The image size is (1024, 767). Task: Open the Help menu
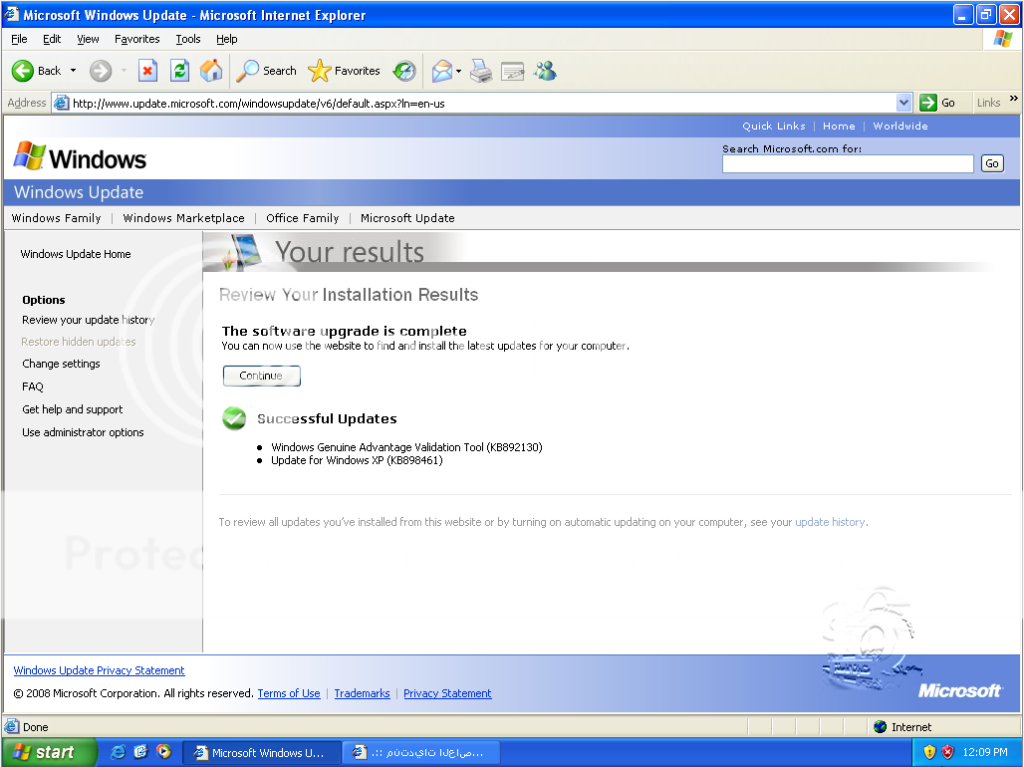pos(227,39)
